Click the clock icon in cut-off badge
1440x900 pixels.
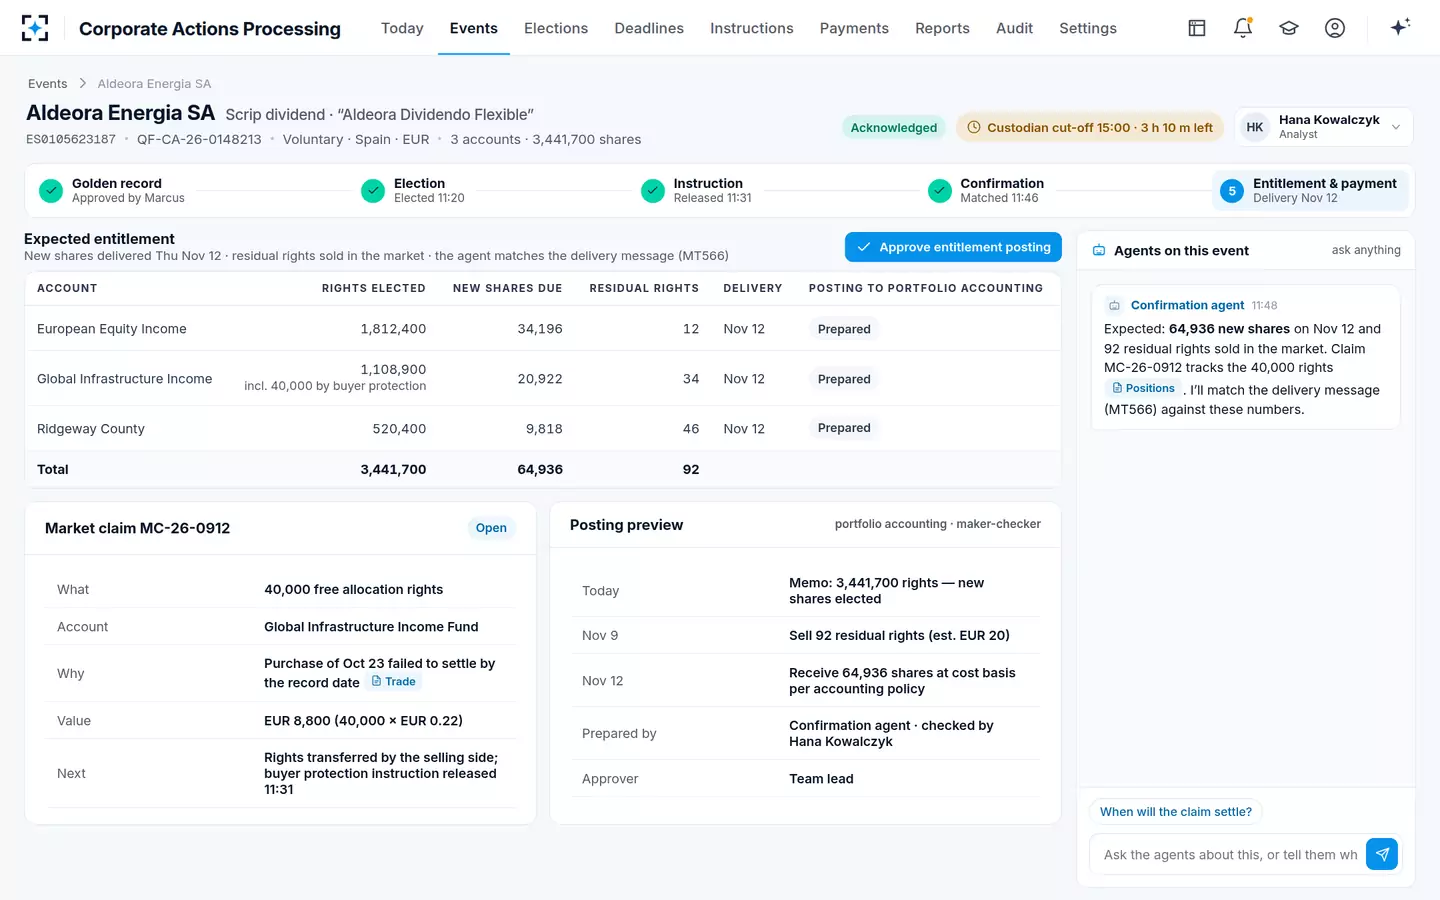click(x=974, y=127)
